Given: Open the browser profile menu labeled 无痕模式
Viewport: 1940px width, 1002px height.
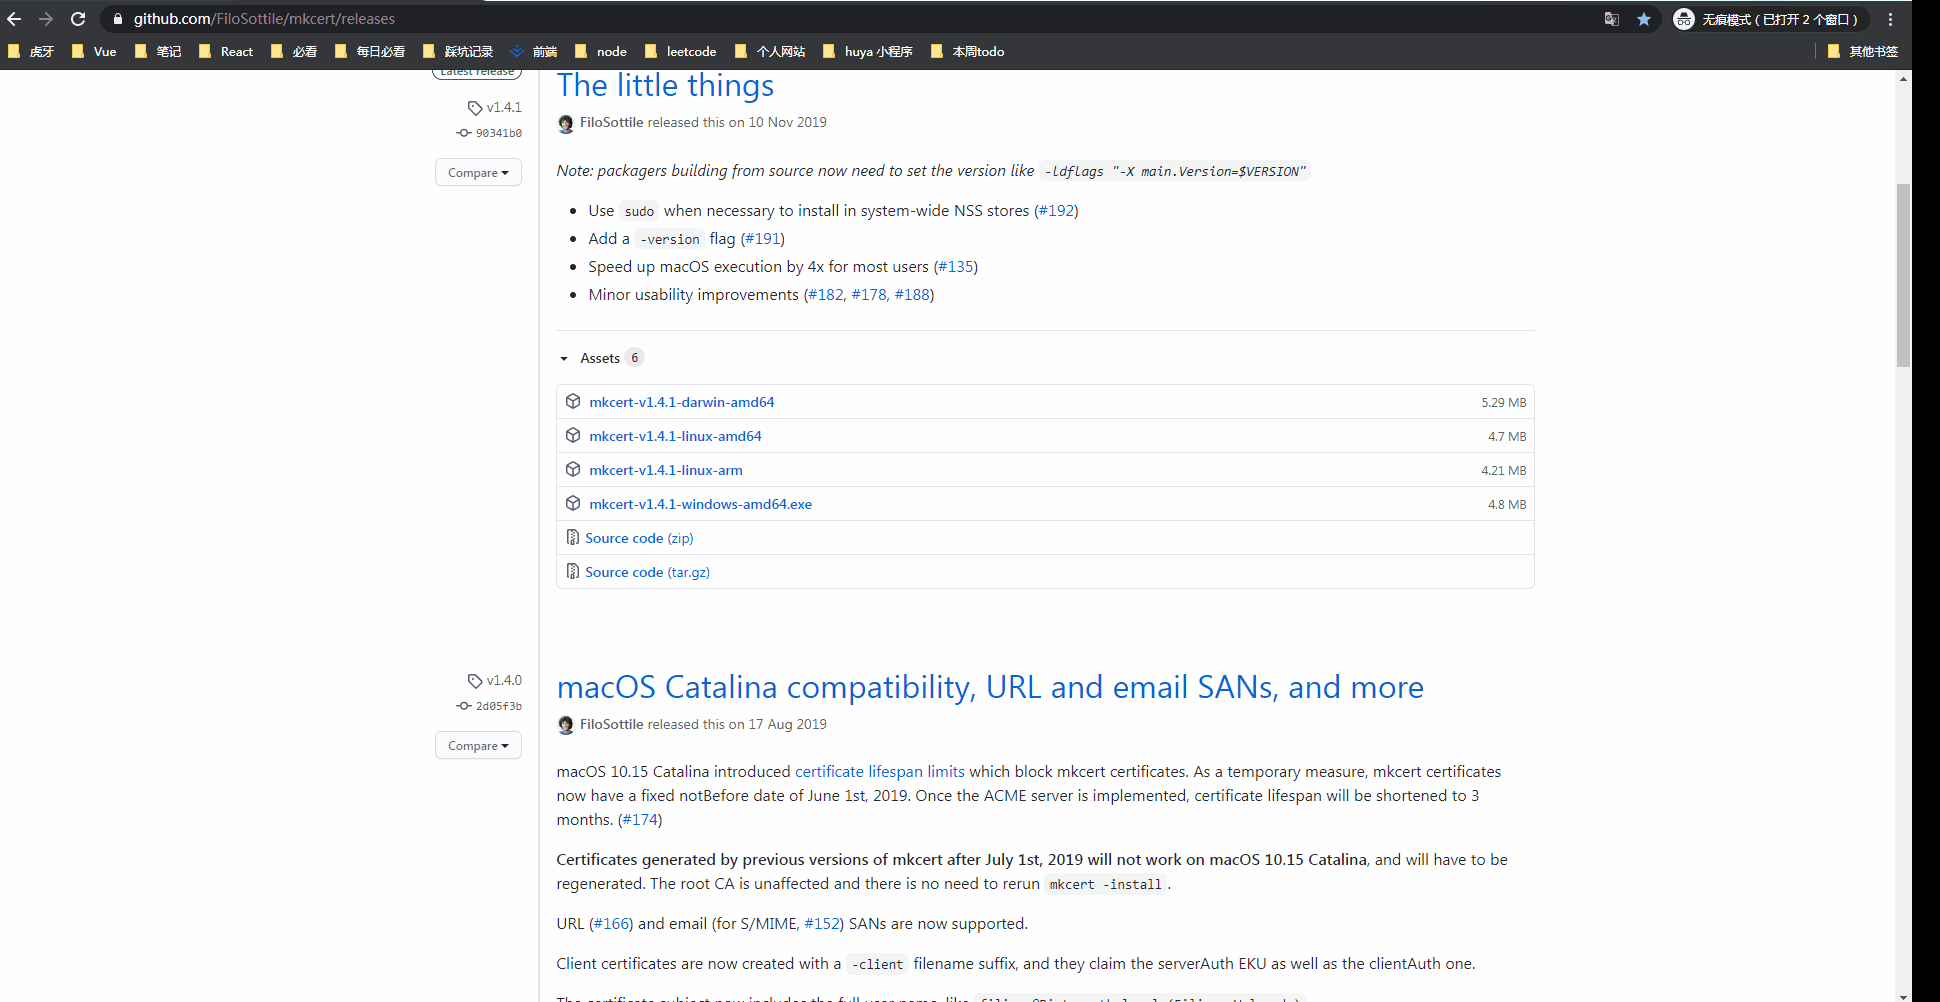Looking at the screenshot, I should click(x=1768, y=18).
